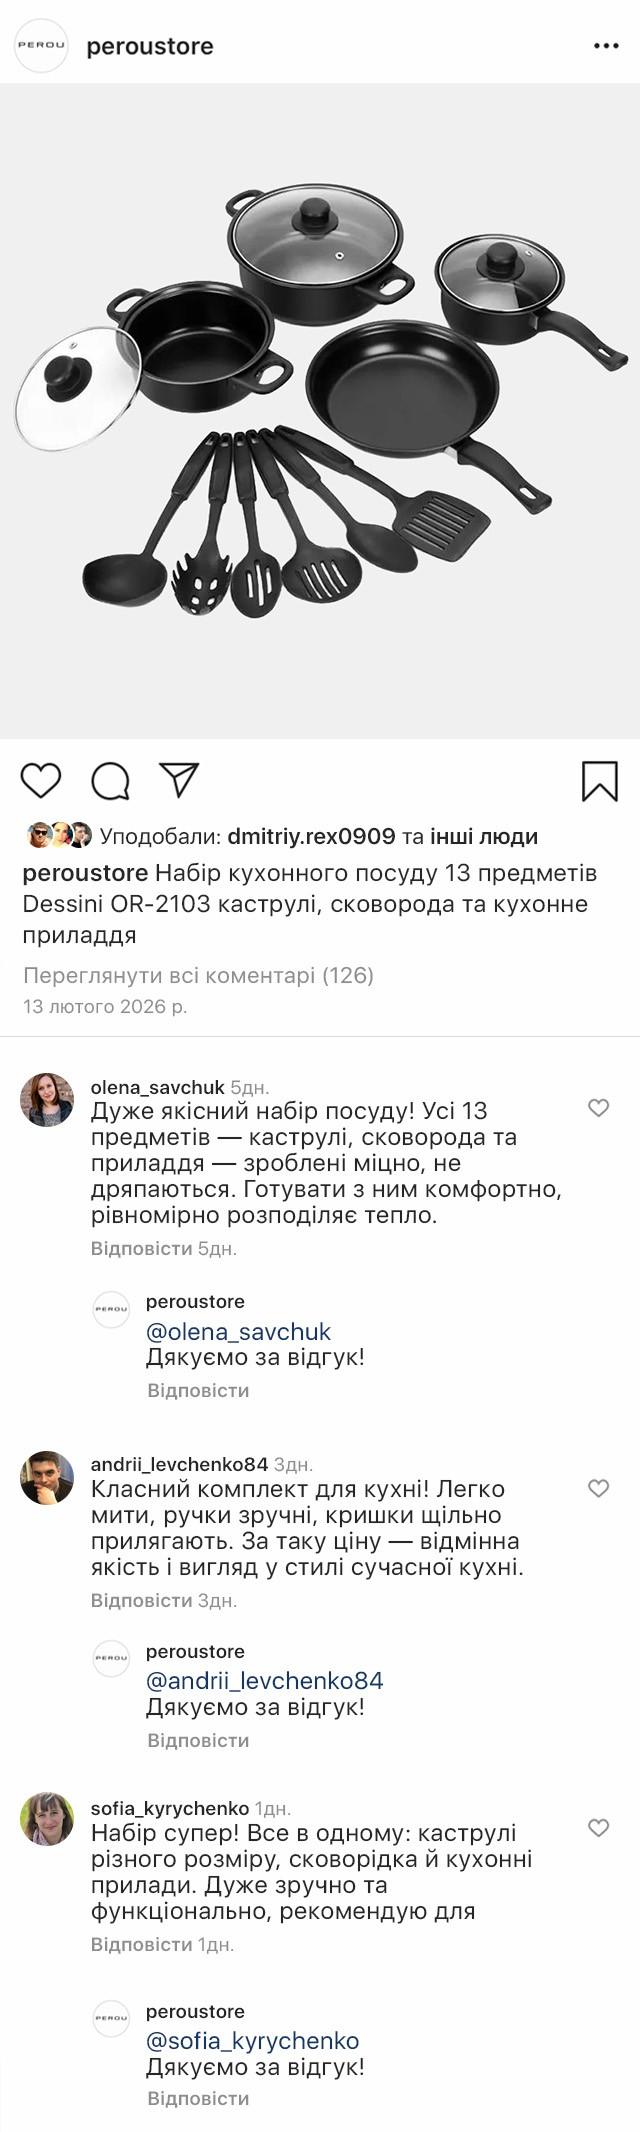Screen dimensions: 640x2132
Task: Save post with the bookmark icon
Action: [599, 781]
